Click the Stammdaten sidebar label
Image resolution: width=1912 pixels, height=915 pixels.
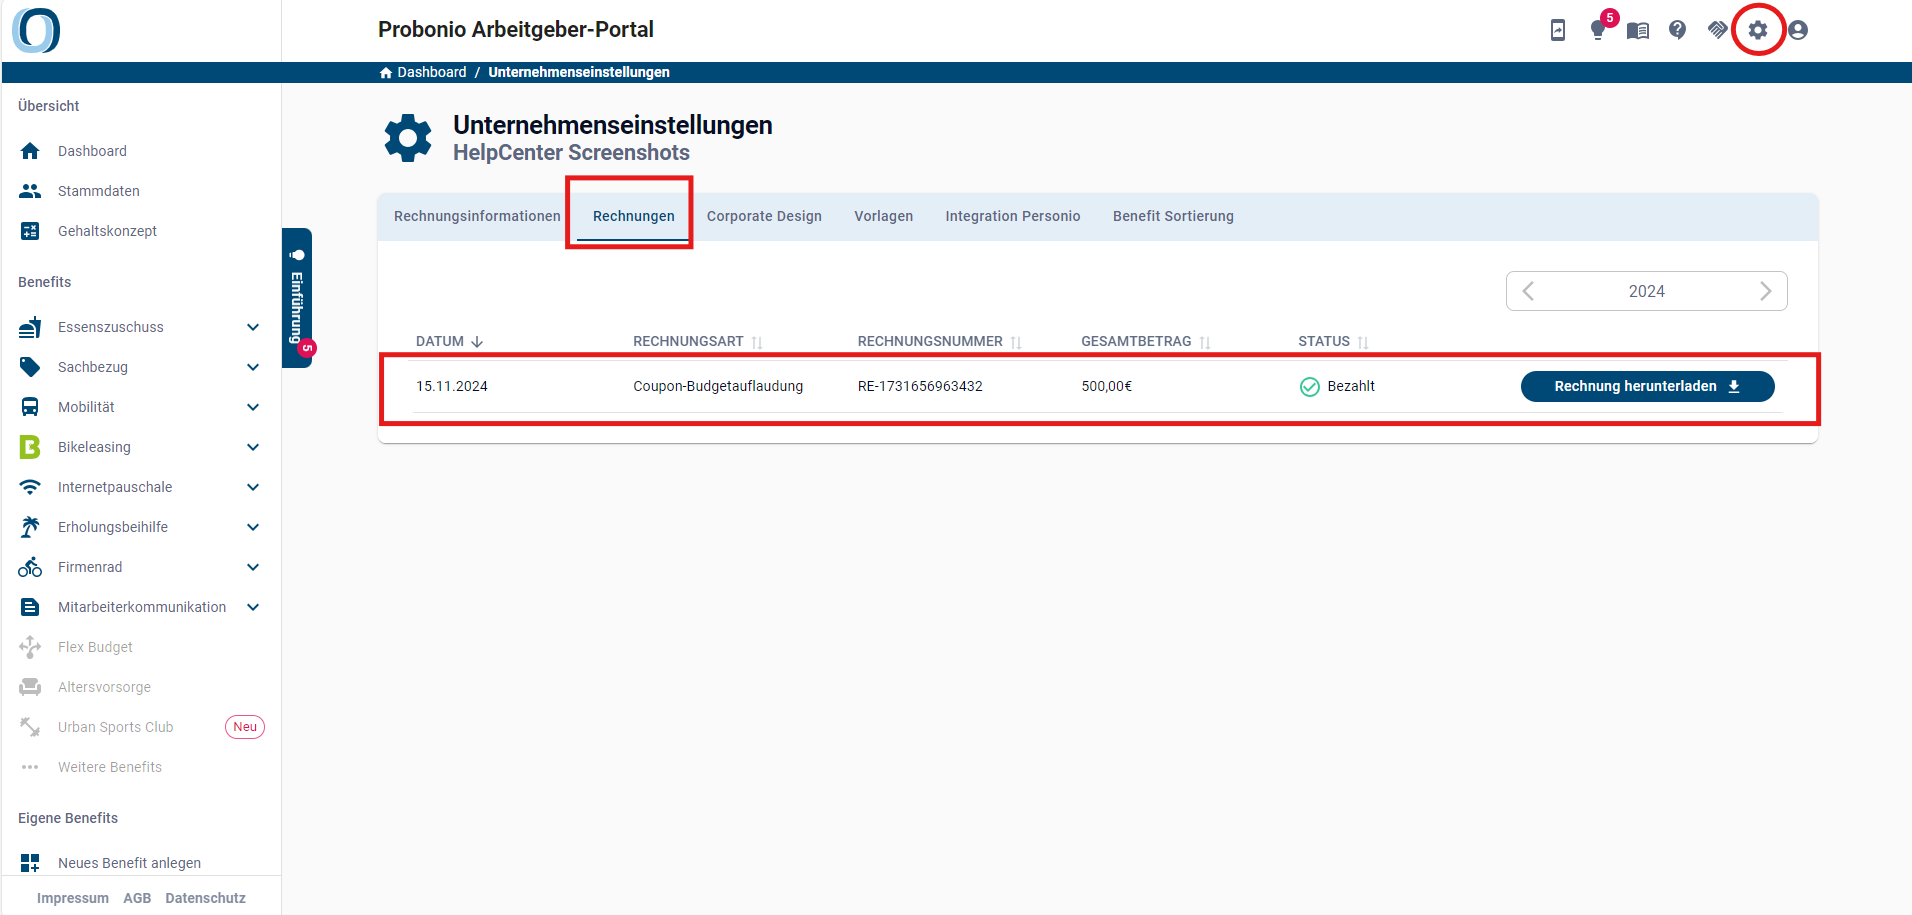tap(99, 191)
